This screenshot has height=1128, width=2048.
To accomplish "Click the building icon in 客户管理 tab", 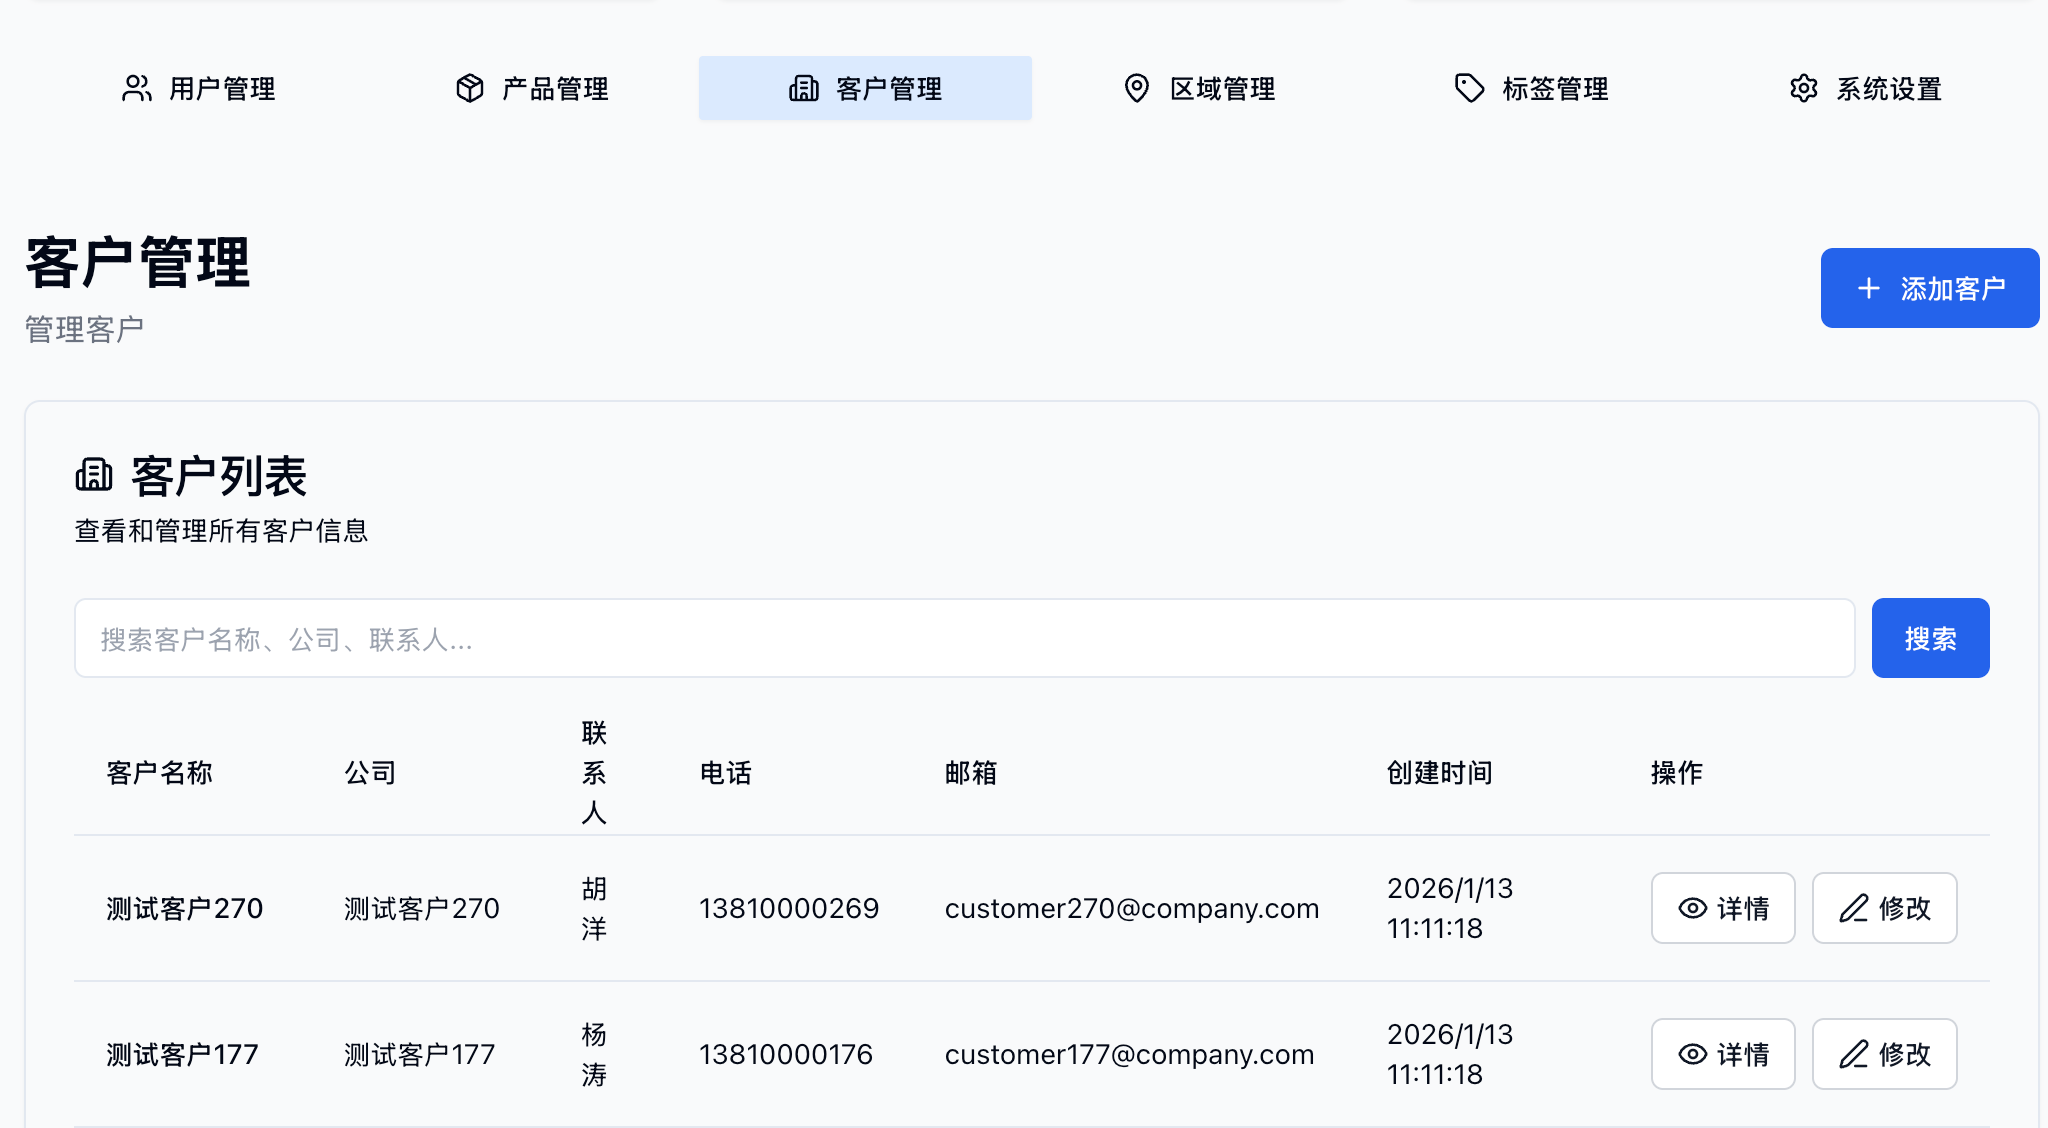I will pyautogui.click(x=804, y=88).
